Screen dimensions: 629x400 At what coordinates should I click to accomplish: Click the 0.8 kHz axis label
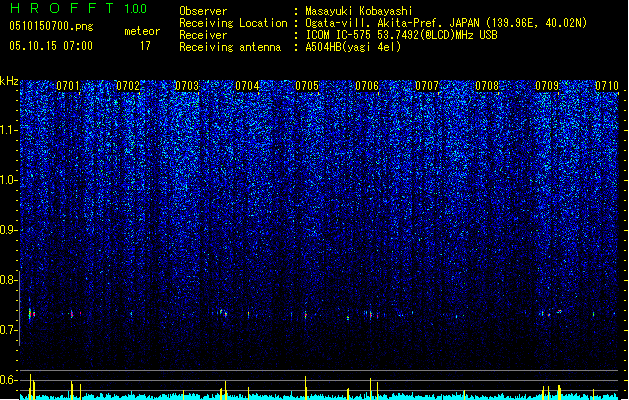pos(9,280)
